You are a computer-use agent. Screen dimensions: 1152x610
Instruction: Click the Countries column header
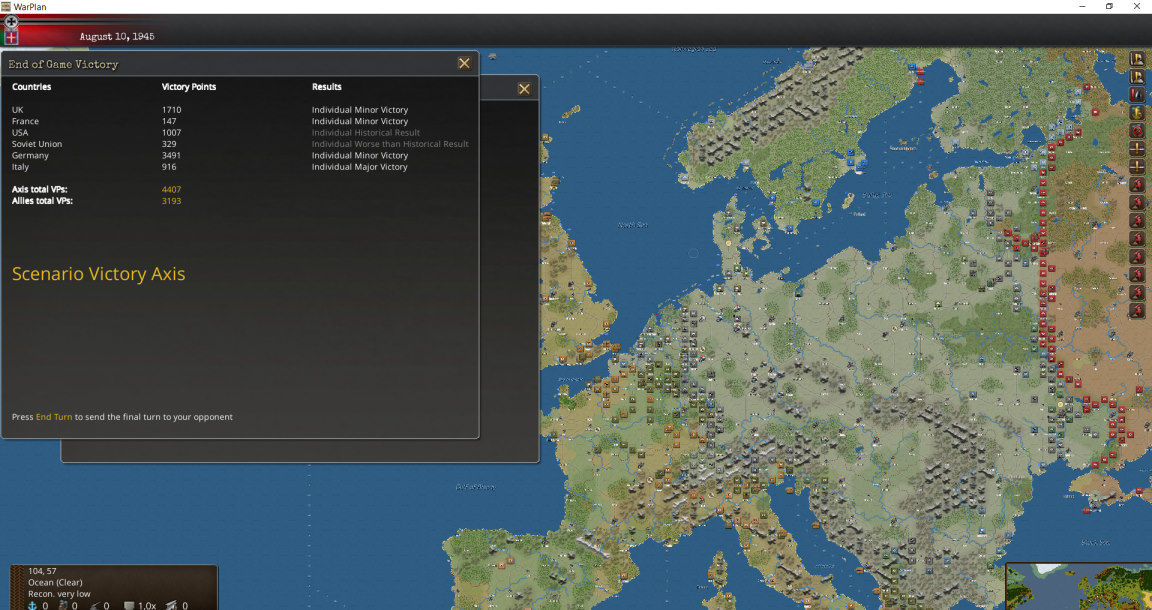click(32, 87)
